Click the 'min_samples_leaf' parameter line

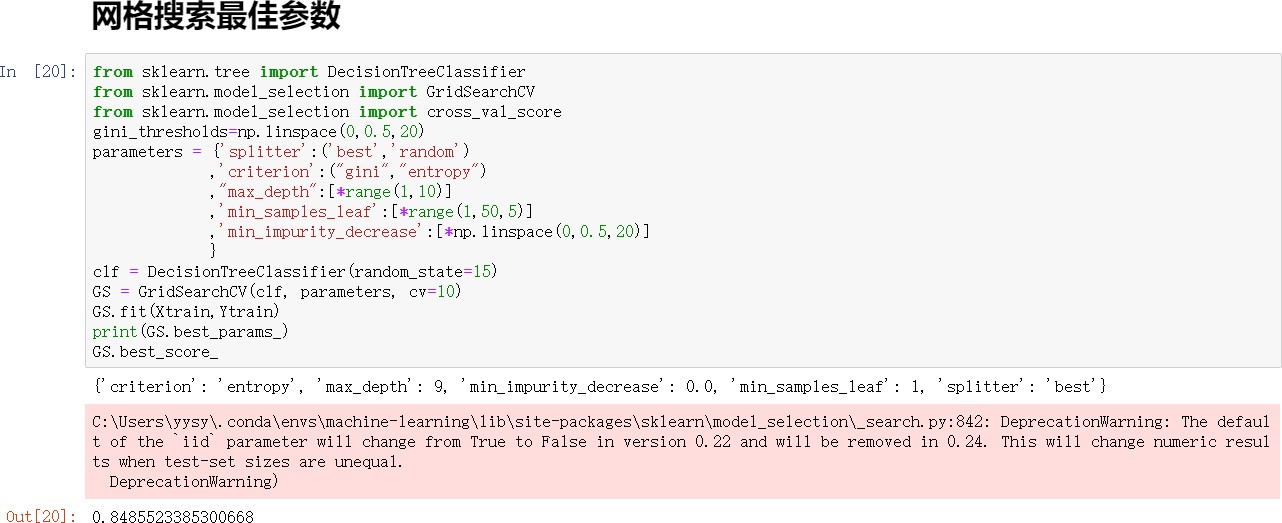(370, 212)
